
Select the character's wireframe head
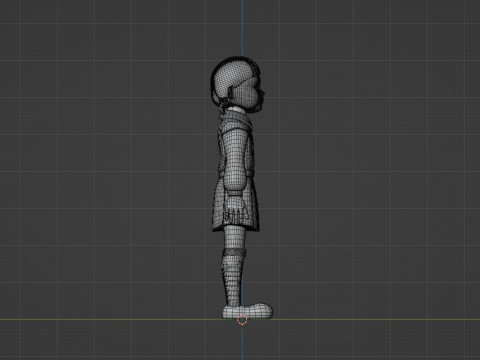point(237,85)
